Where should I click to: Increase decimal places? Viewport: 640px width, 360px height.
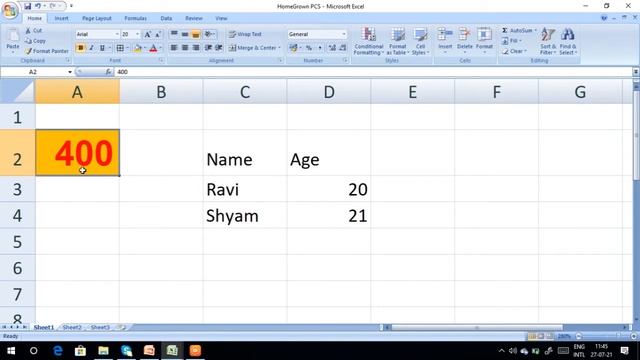[x=332, y=48]
